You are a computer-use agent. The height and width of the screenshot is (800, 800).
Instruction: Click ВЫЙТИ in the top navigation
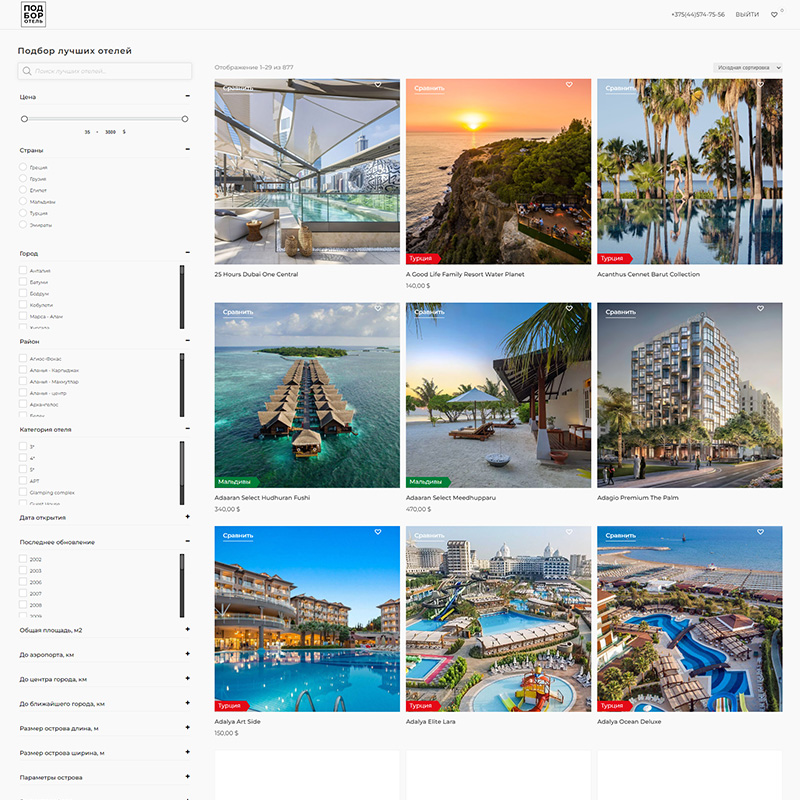click(x=746, y=15)
